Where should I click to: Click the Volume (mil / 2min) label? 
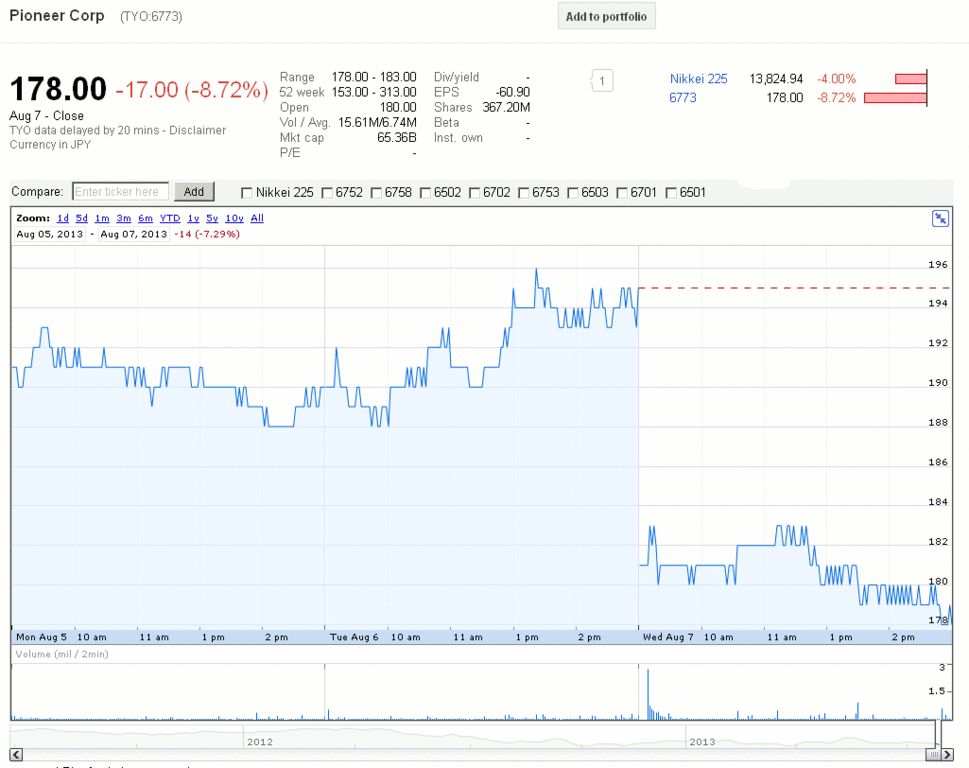(62, 654)
